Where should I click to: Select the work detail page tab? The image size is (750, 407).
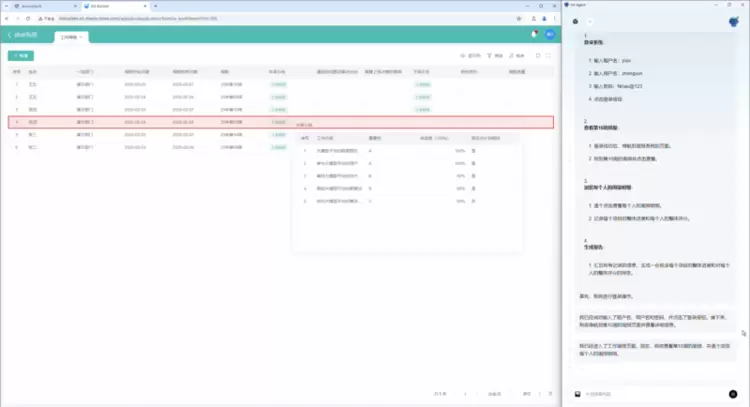72,37
